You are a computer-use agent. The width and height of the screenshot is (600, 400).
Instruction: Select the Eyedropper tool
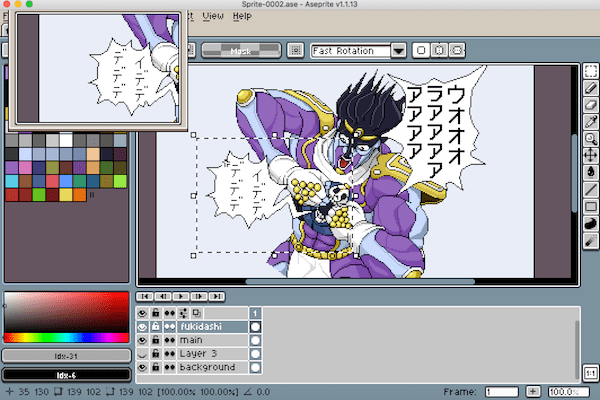point(590,122)
